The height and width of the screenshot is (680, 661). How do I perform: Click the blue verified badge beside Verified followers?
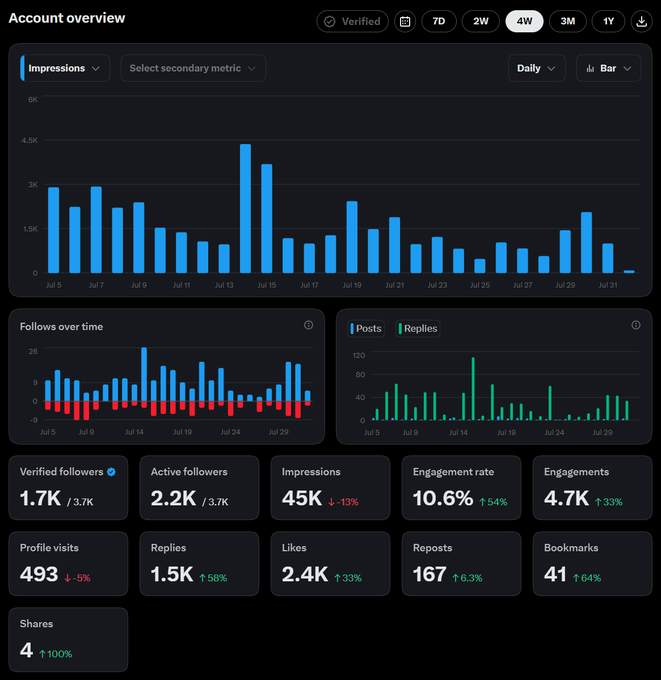tap(111, 472)
